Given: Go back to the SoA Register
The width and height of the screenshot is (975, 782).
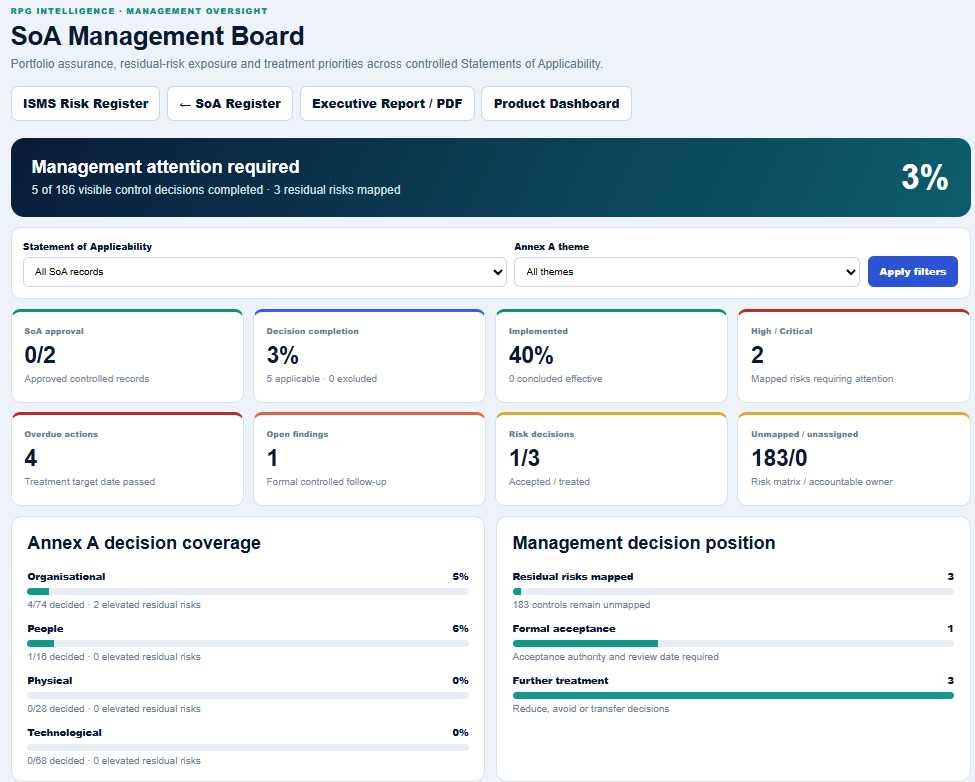Looking at the screenshot, I should (x=230, y=103).
